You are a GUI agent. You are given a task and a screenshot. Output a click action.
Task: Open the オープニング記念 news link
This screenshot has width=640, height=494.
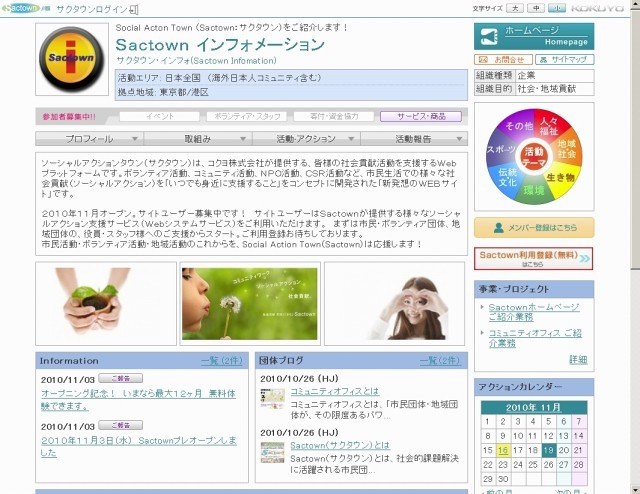pos(138,400)
